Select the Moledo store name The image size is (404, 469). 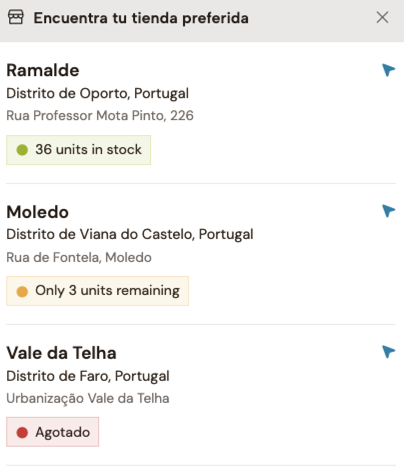(38, 212)
